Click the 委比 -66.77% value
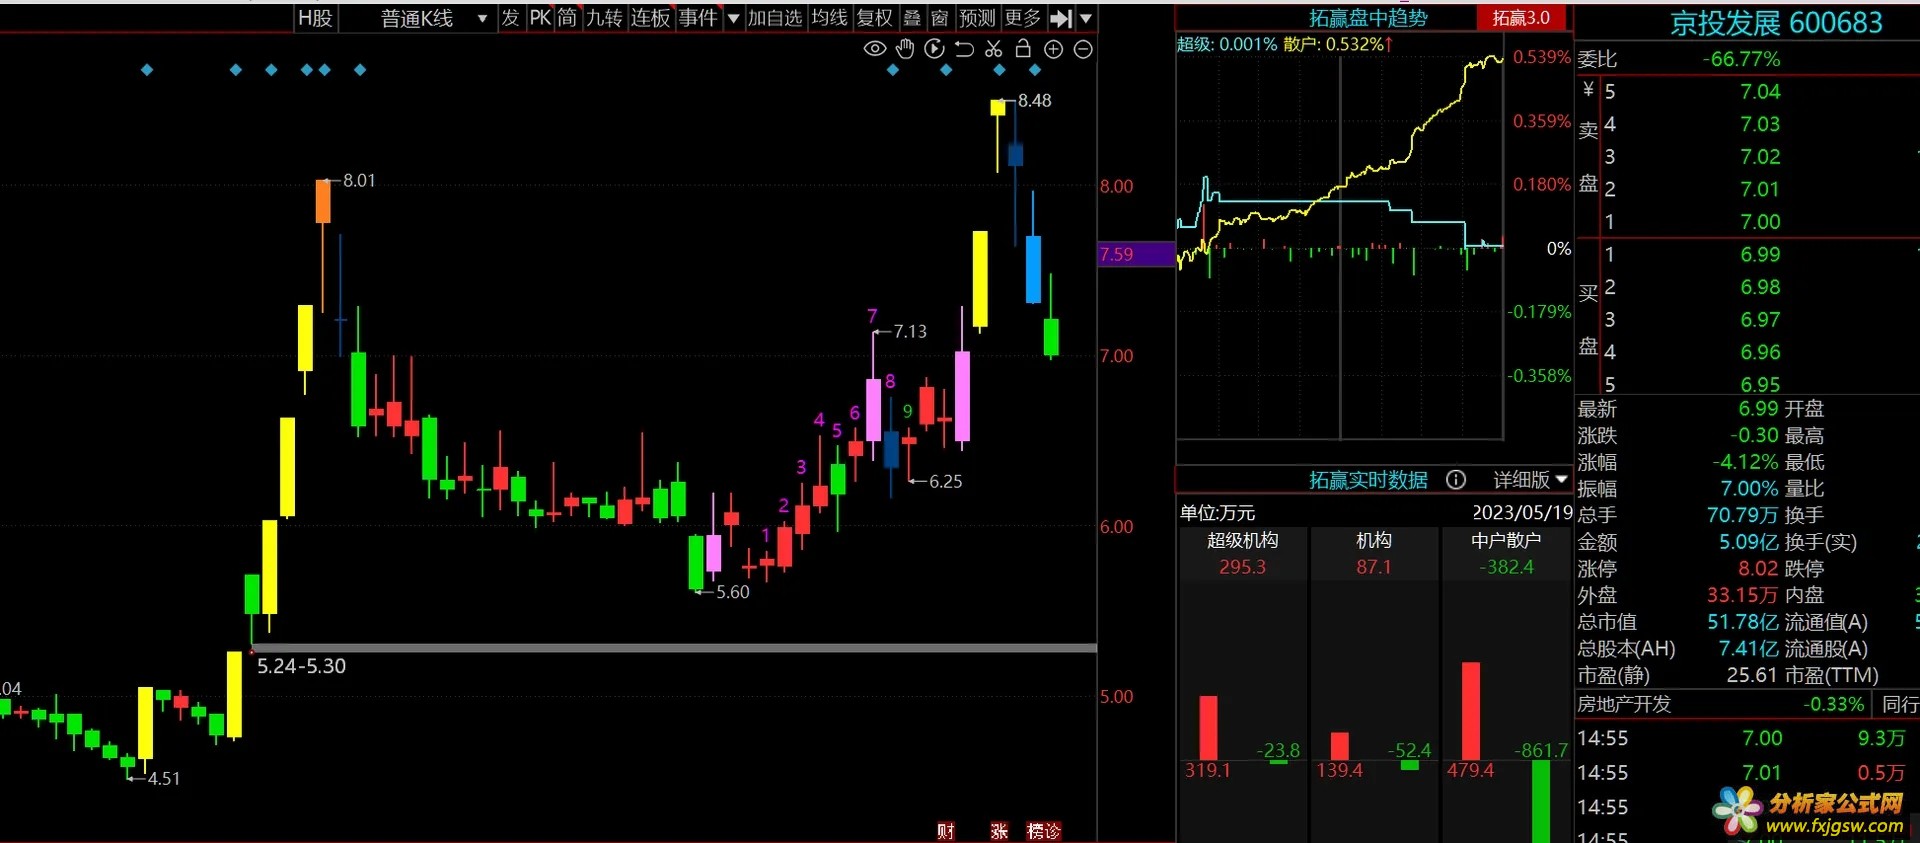The height and width of the screenshot is (843, 1920). click(x=1741, y=59)
